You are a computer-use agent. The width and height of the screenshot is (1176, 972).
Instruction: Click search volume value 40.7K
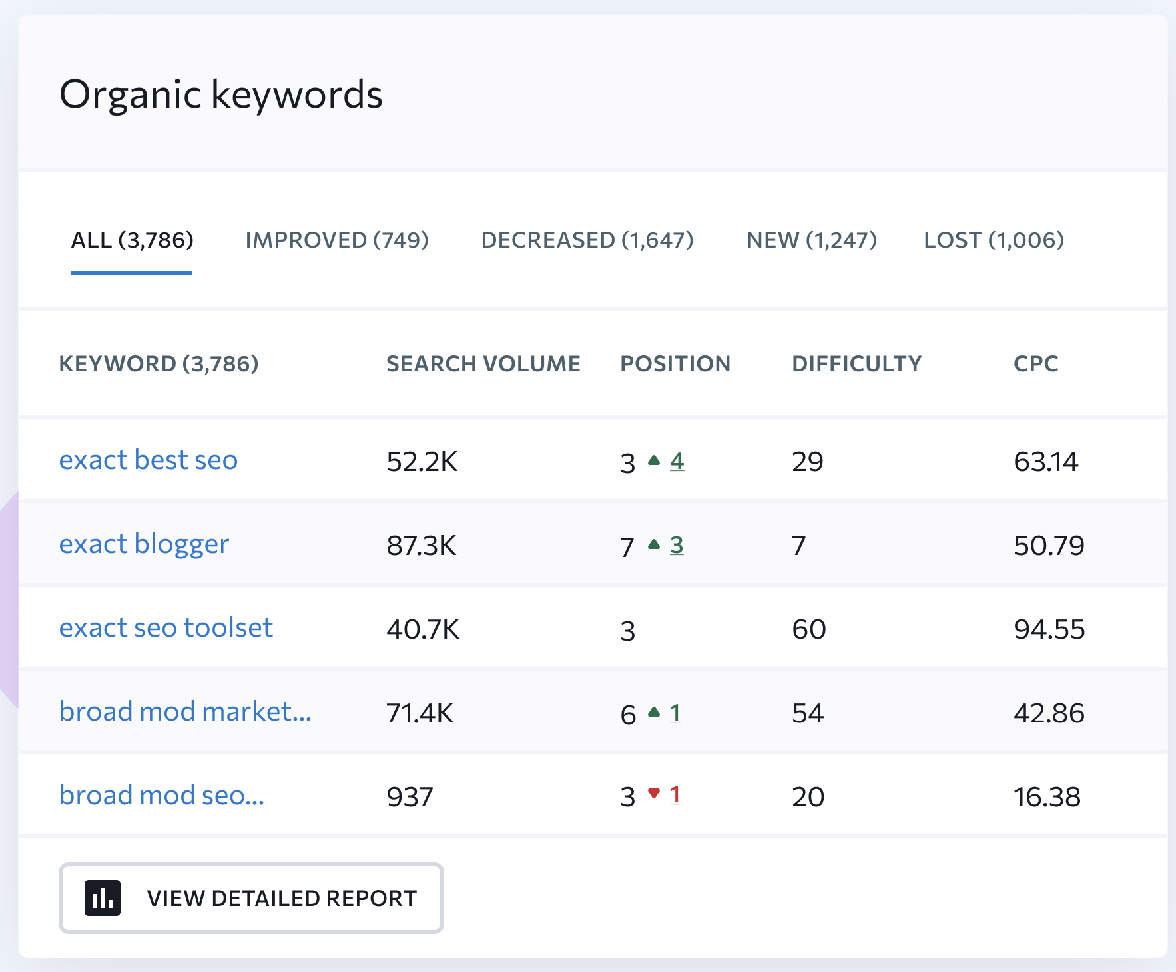point(423,629)
